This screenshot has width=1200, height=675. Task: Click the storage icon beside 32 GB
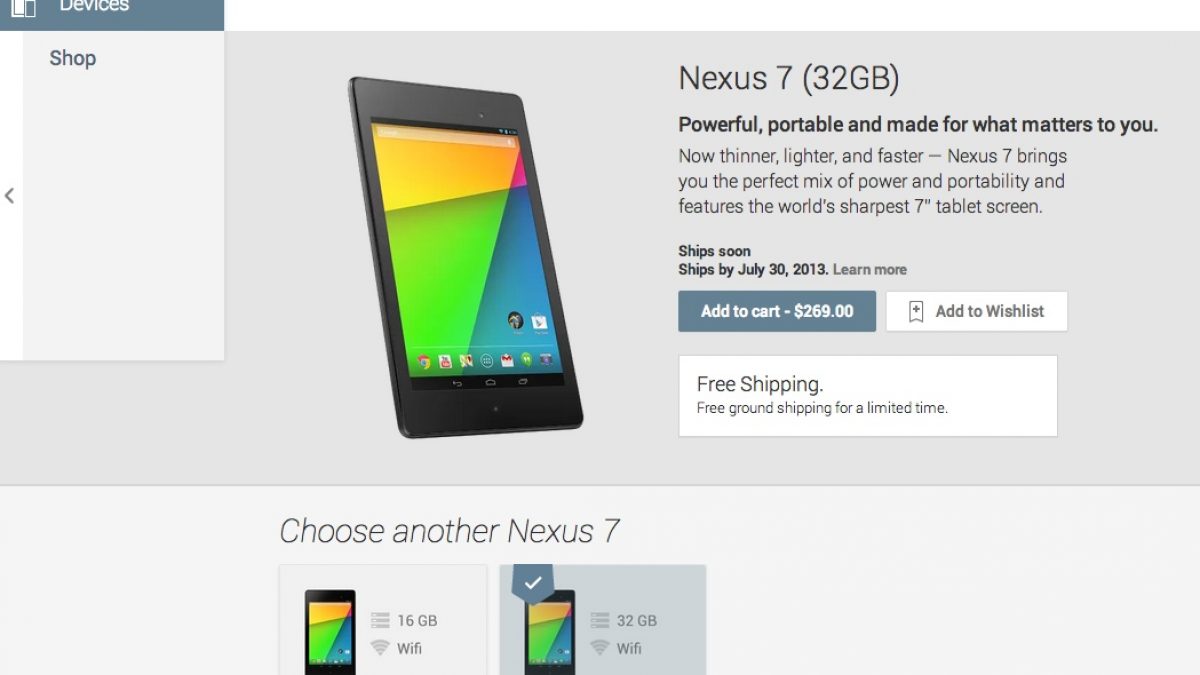600,620
